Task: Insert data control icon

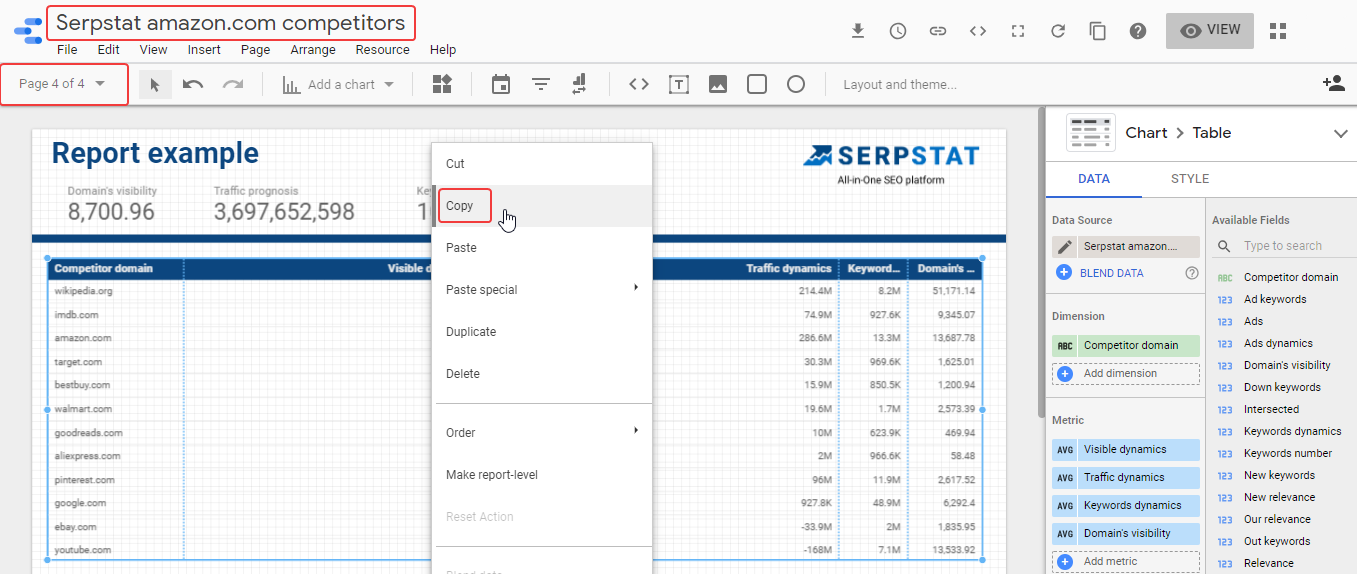Action: point(579,85)
